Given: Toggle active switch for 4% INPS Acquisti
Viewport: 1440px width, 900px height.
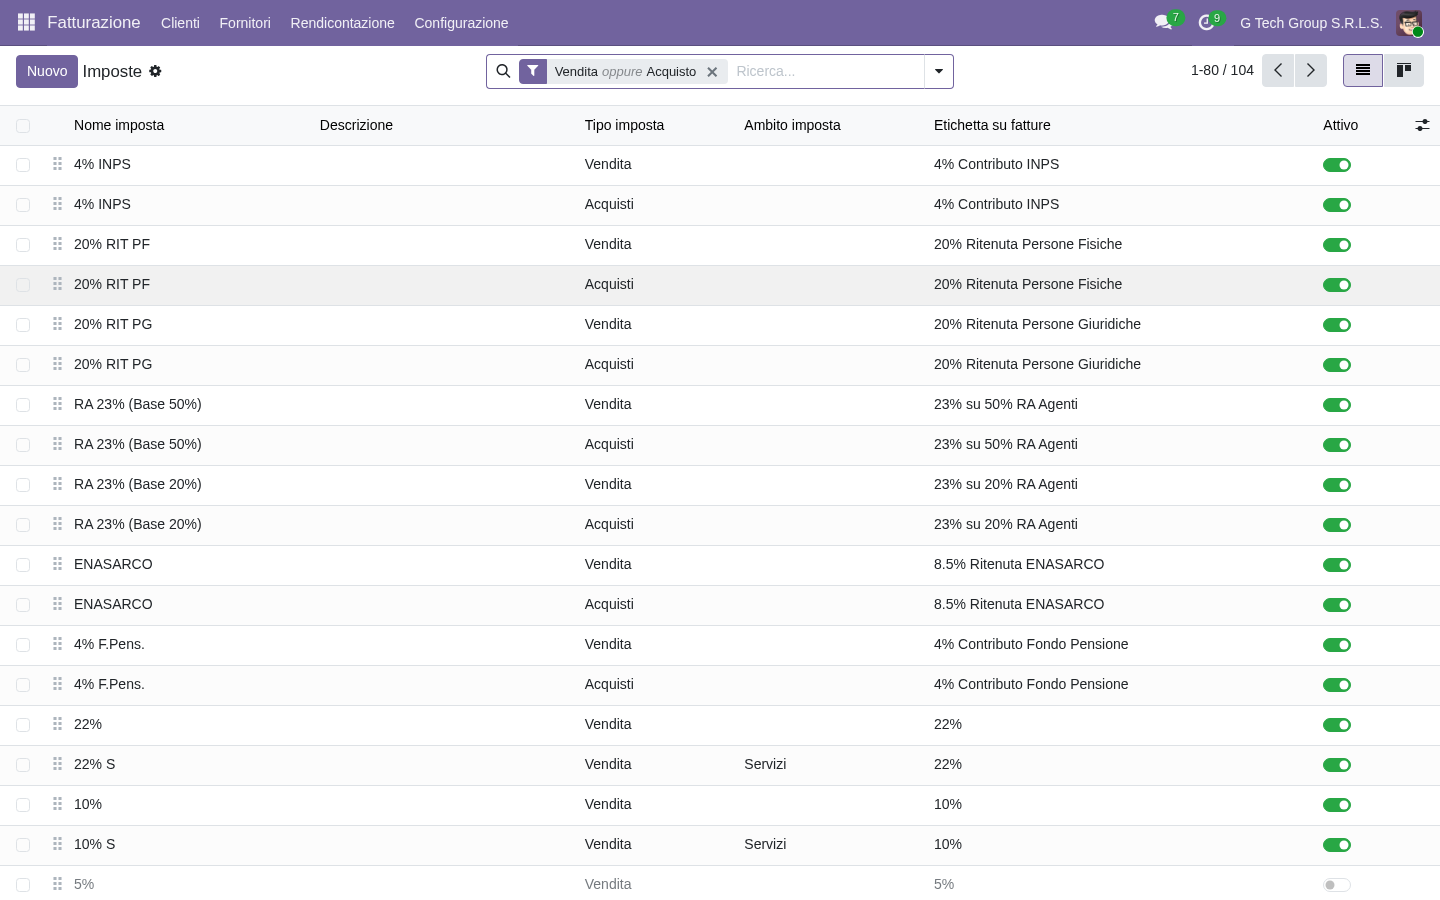Looking at the screenshot, I should coord(1337,205).
